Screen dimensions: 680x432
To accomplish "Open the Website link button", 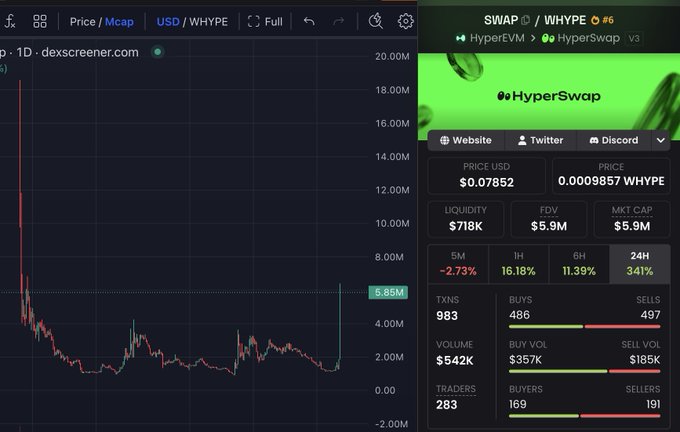I will [x=466, y=140].
